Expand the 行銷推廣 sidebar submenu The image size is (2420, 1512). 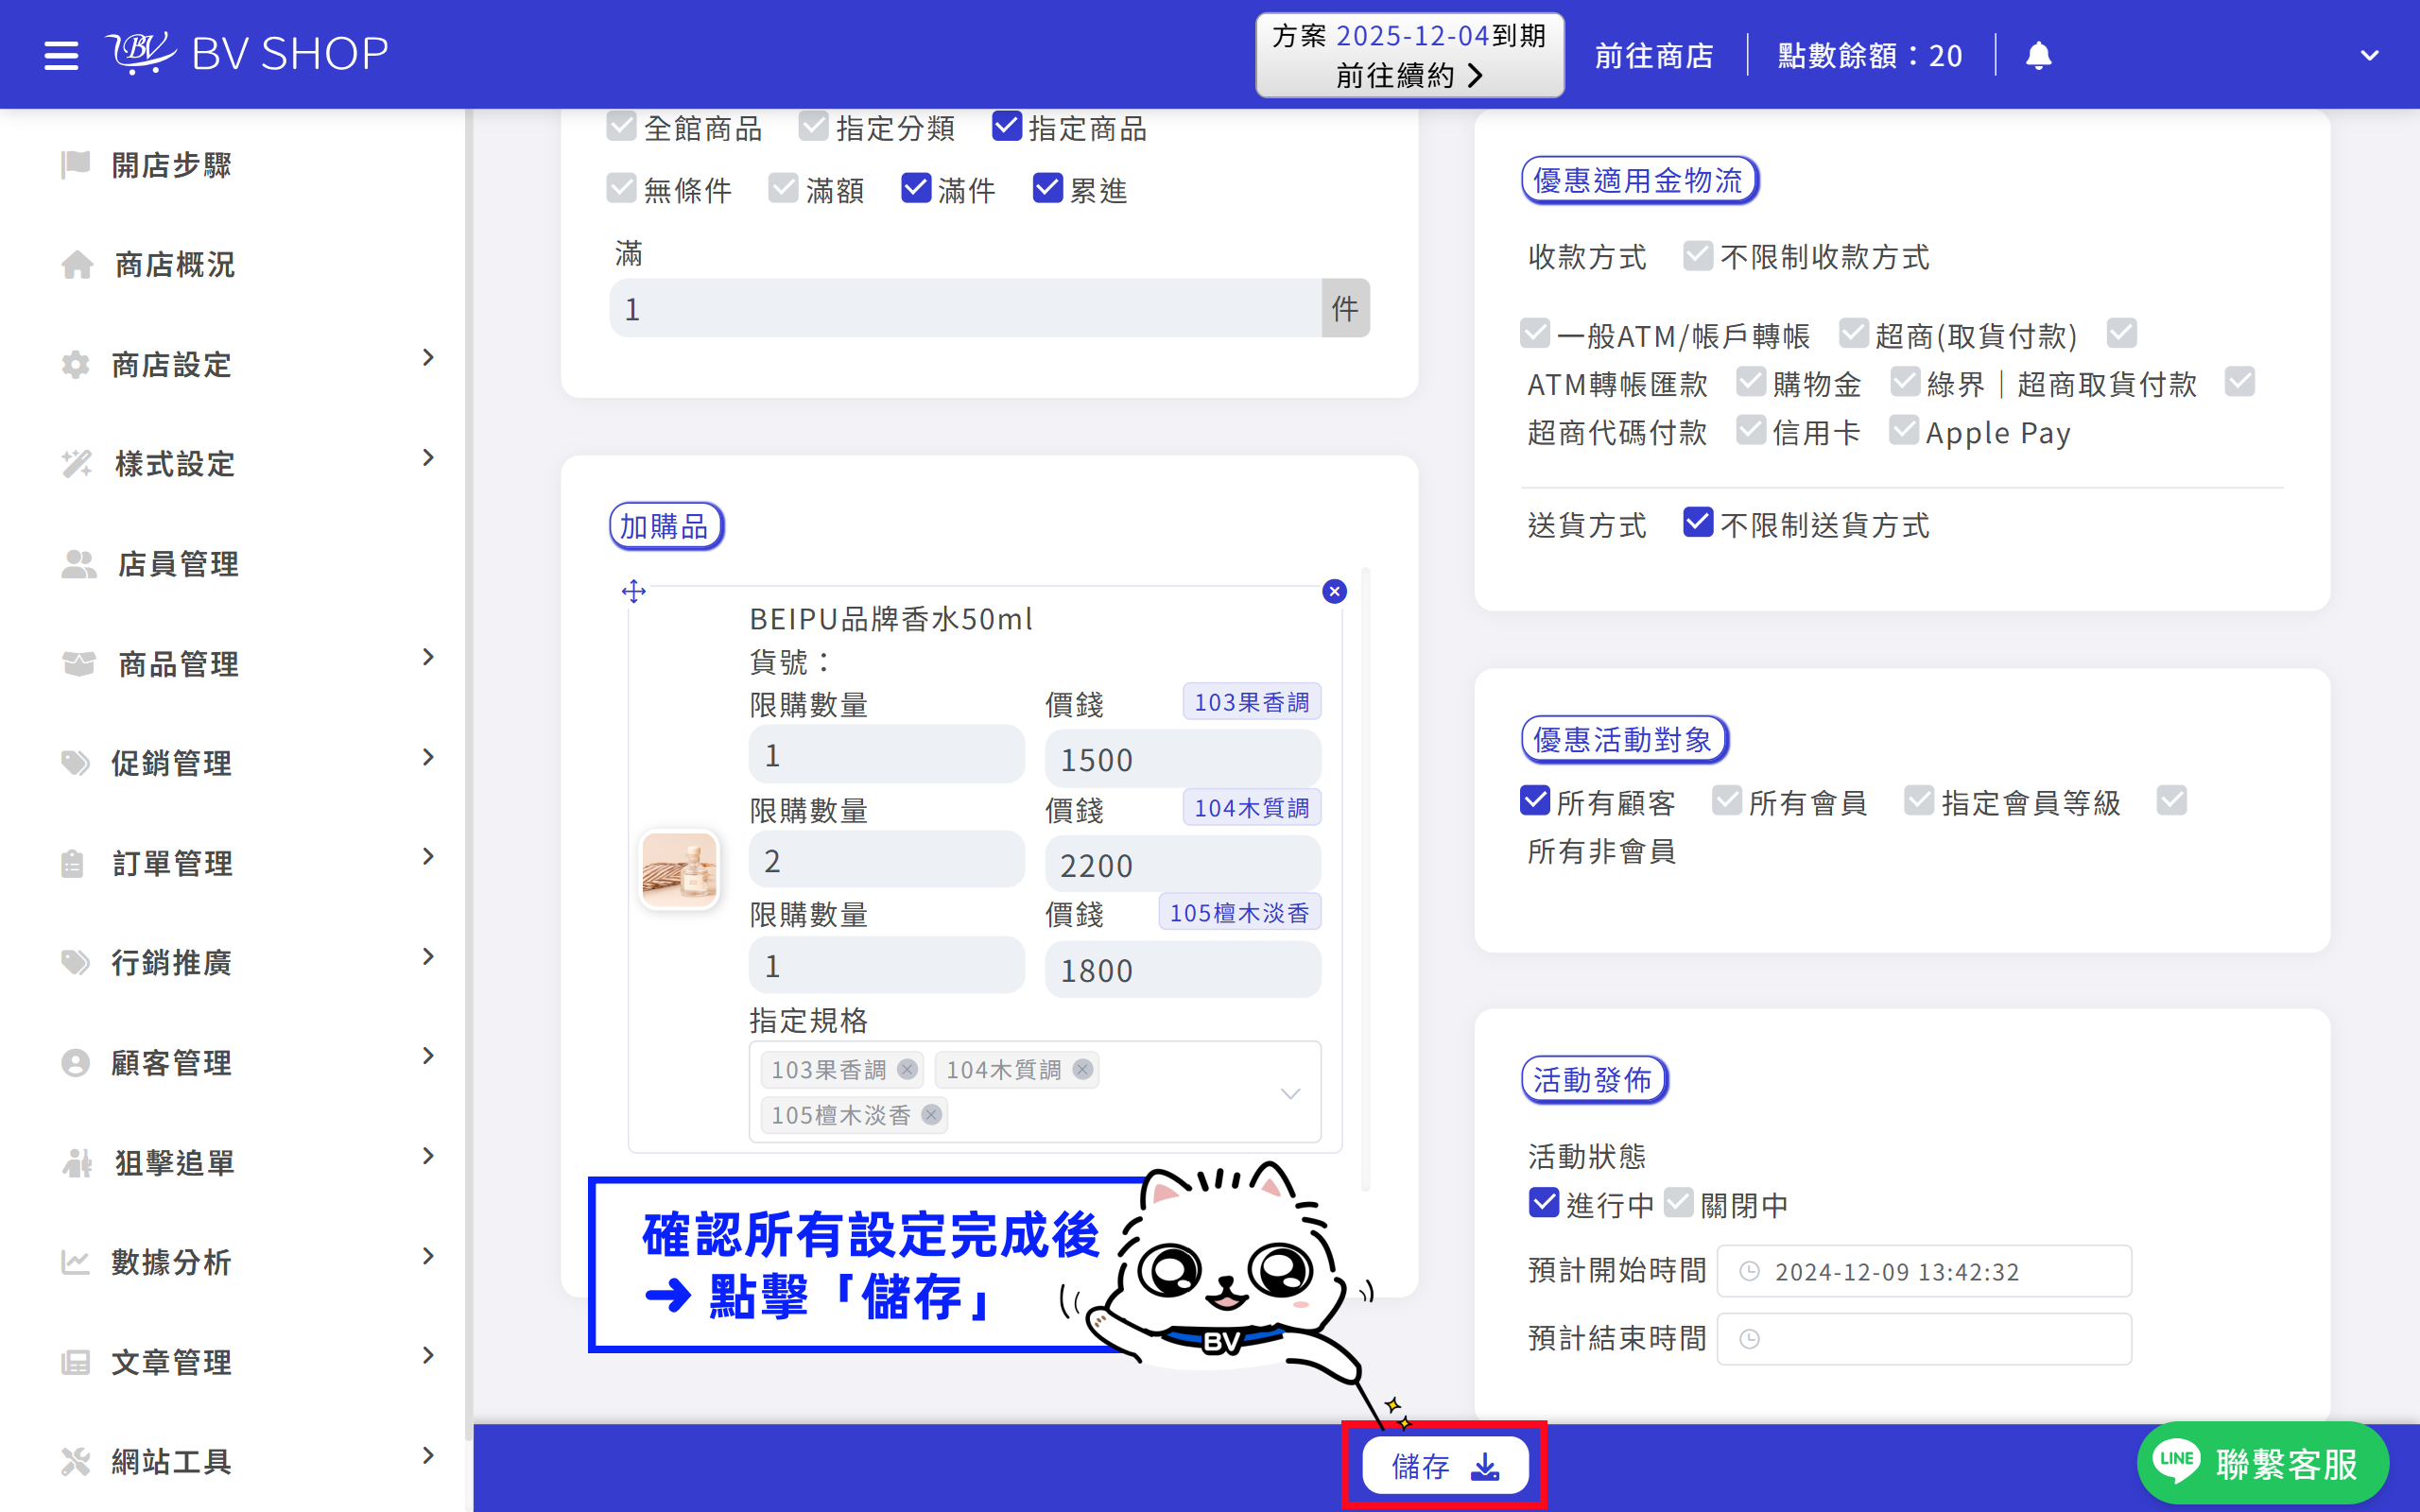(x=429, y=956)
